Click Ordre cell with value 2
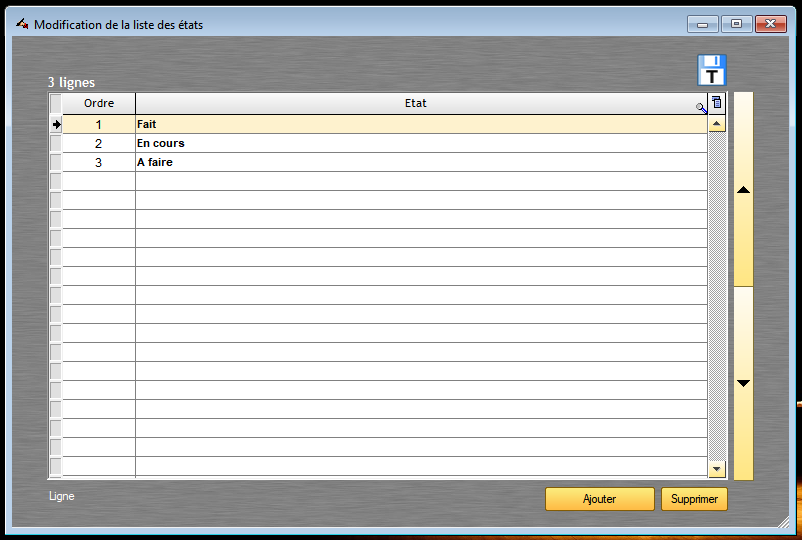 99,143
